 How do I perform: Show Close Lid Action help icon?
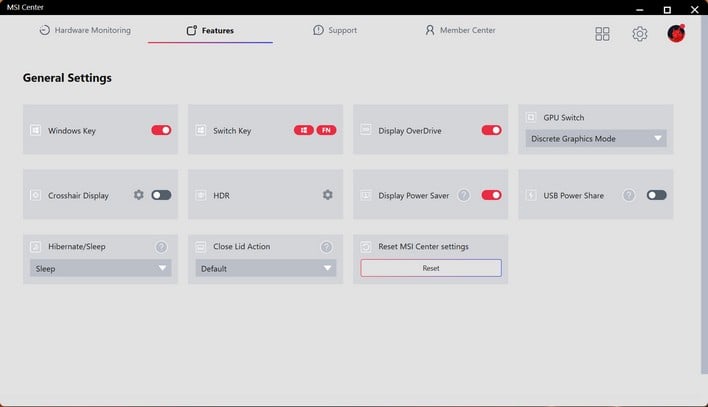coord(326,247)
